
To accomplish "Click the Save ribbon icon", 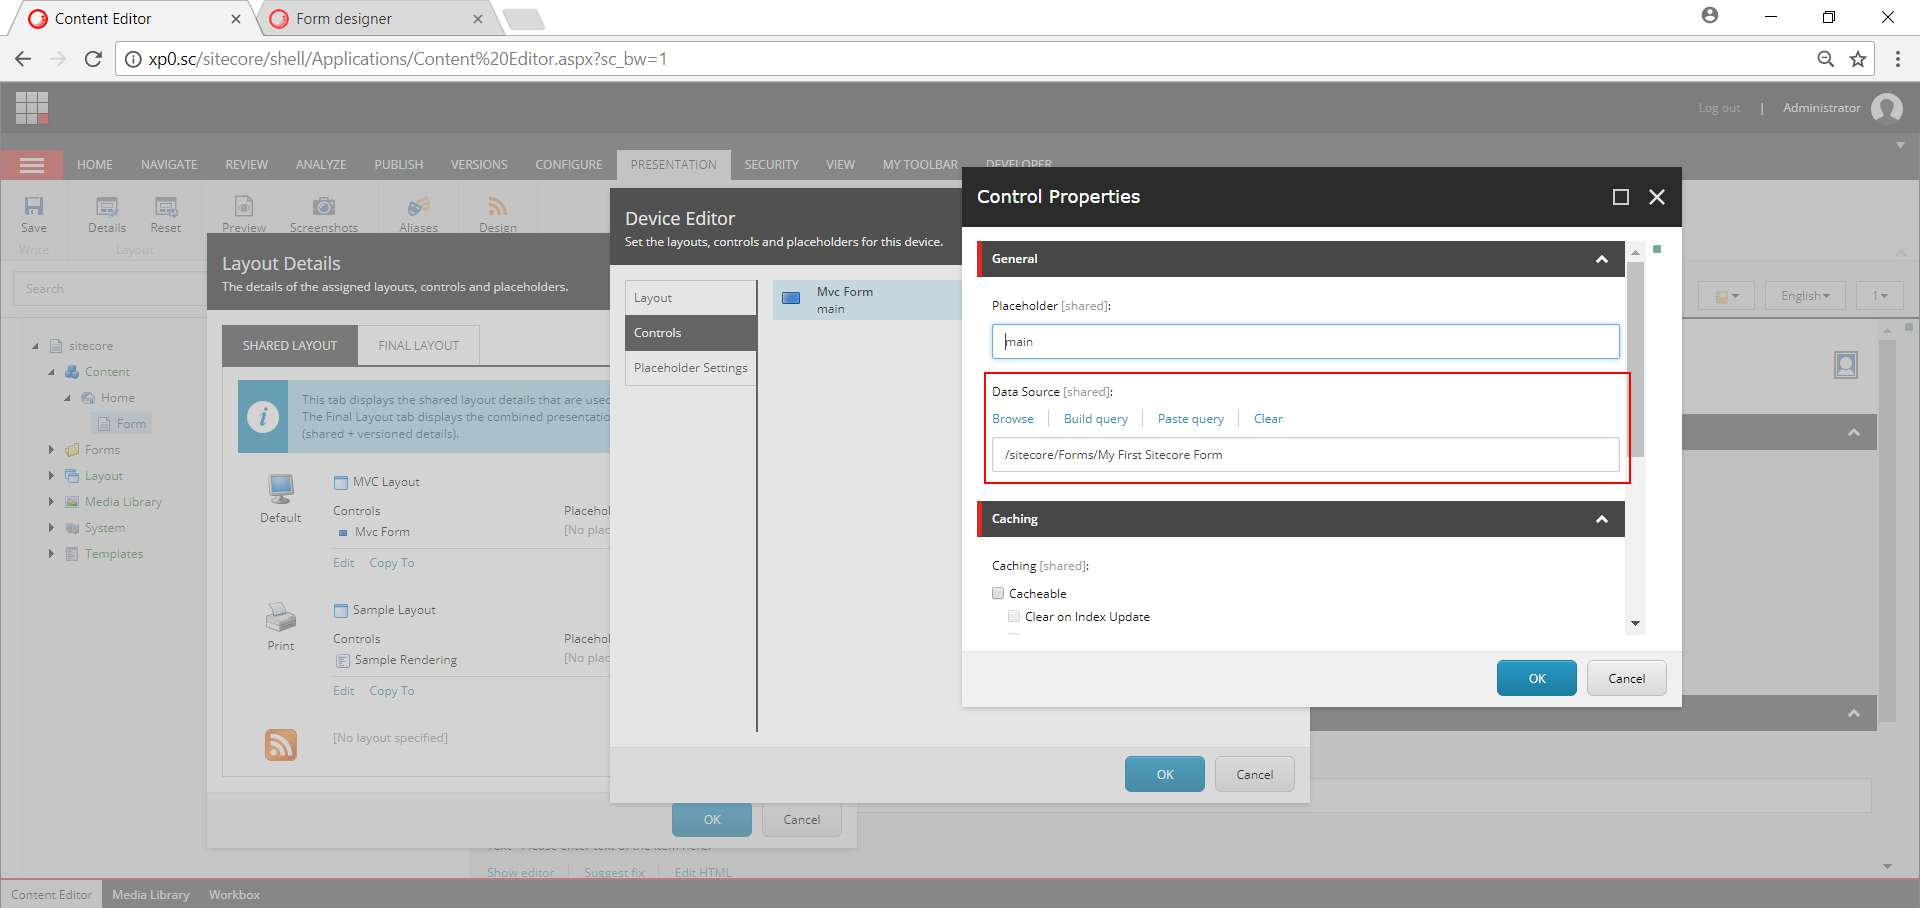I will click(34, 206).
